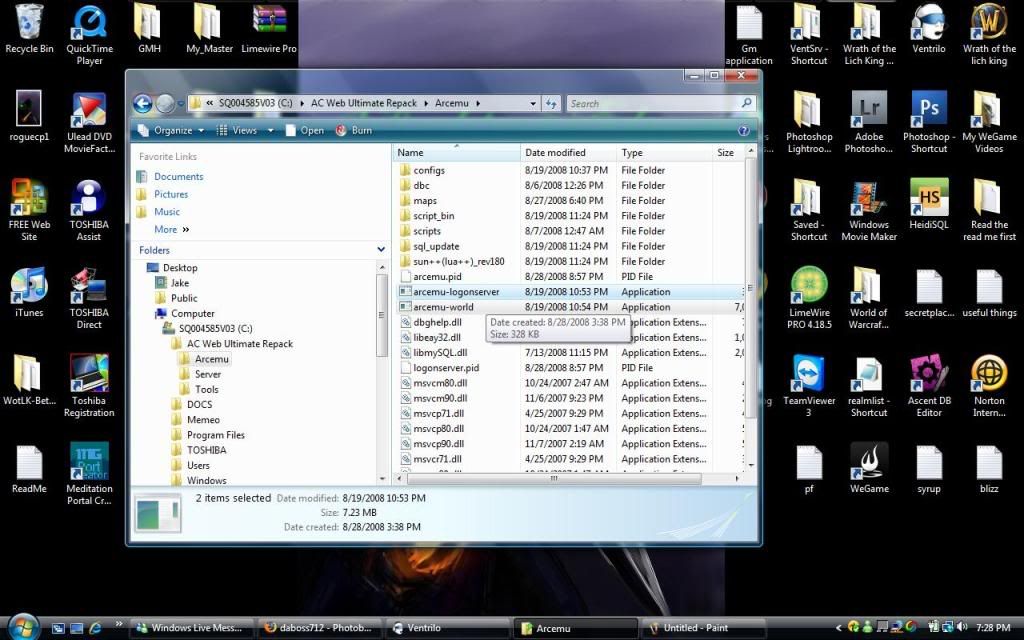Select the LimeWire PRO 4.18.5 icon

tap(809, 298)
